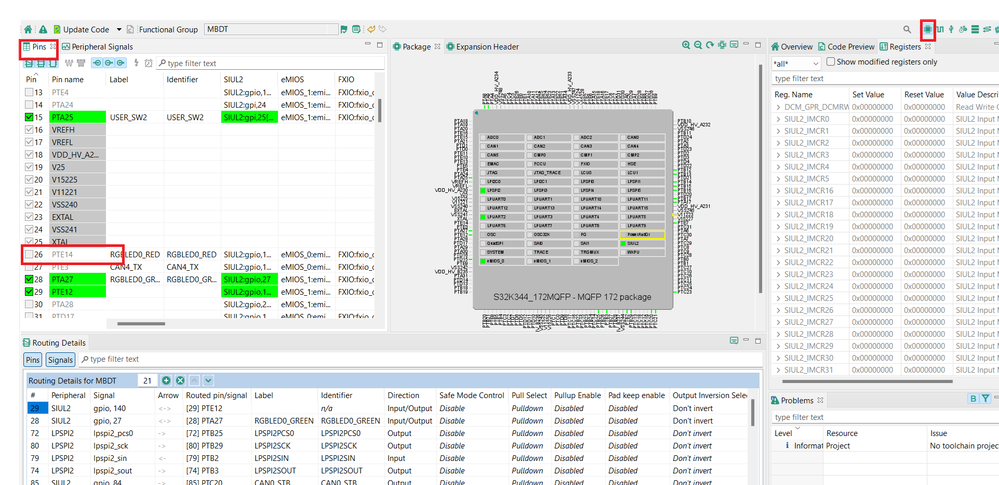The width and height of the screenshot is (999, 485).
Task: Expand the DCM_GPR_DCMRW register row
Action: (779, 106)
